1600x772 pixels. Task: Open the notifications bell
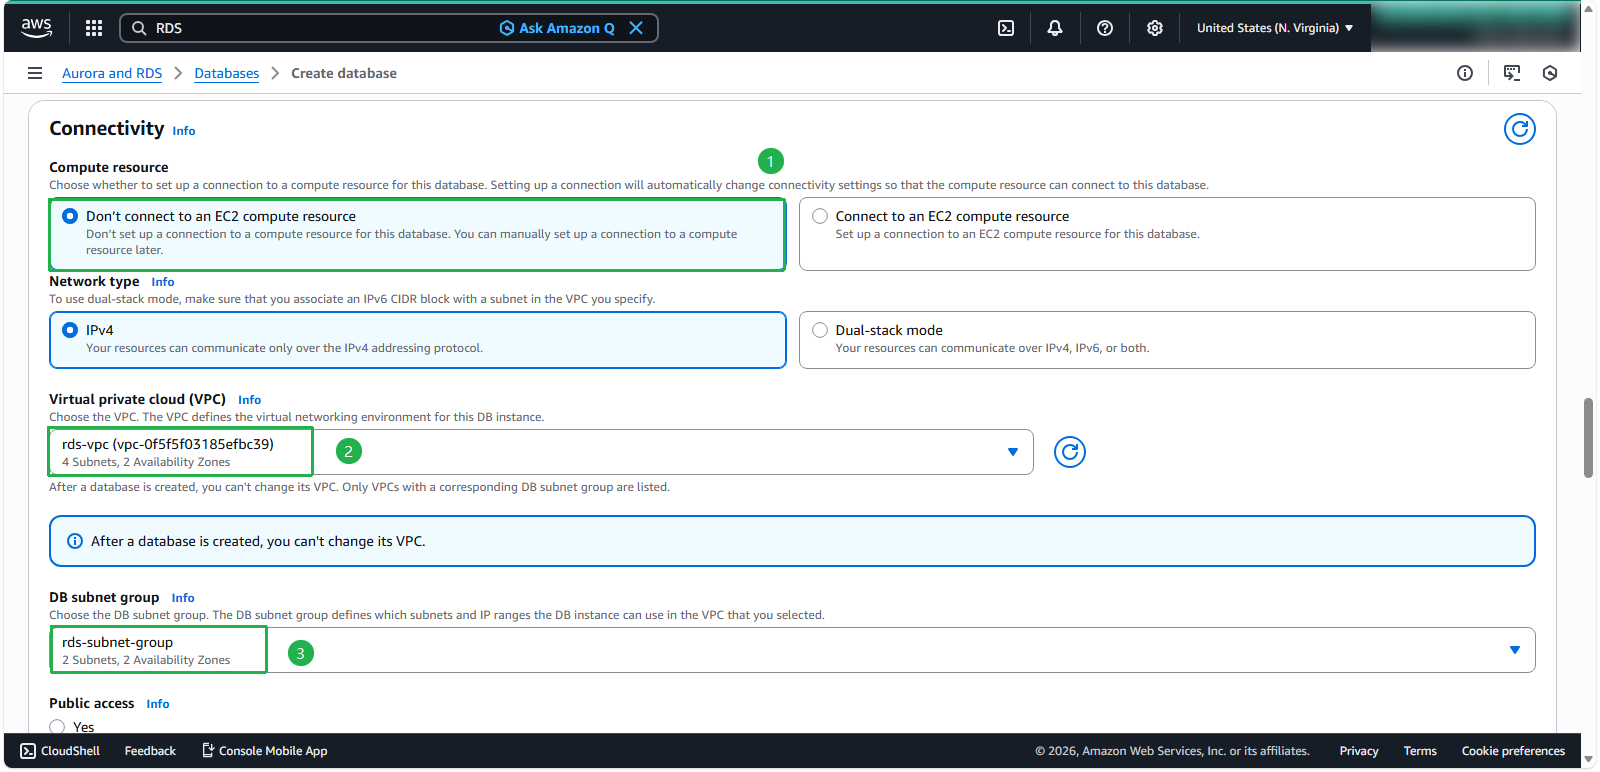(x=1055, y=28)
